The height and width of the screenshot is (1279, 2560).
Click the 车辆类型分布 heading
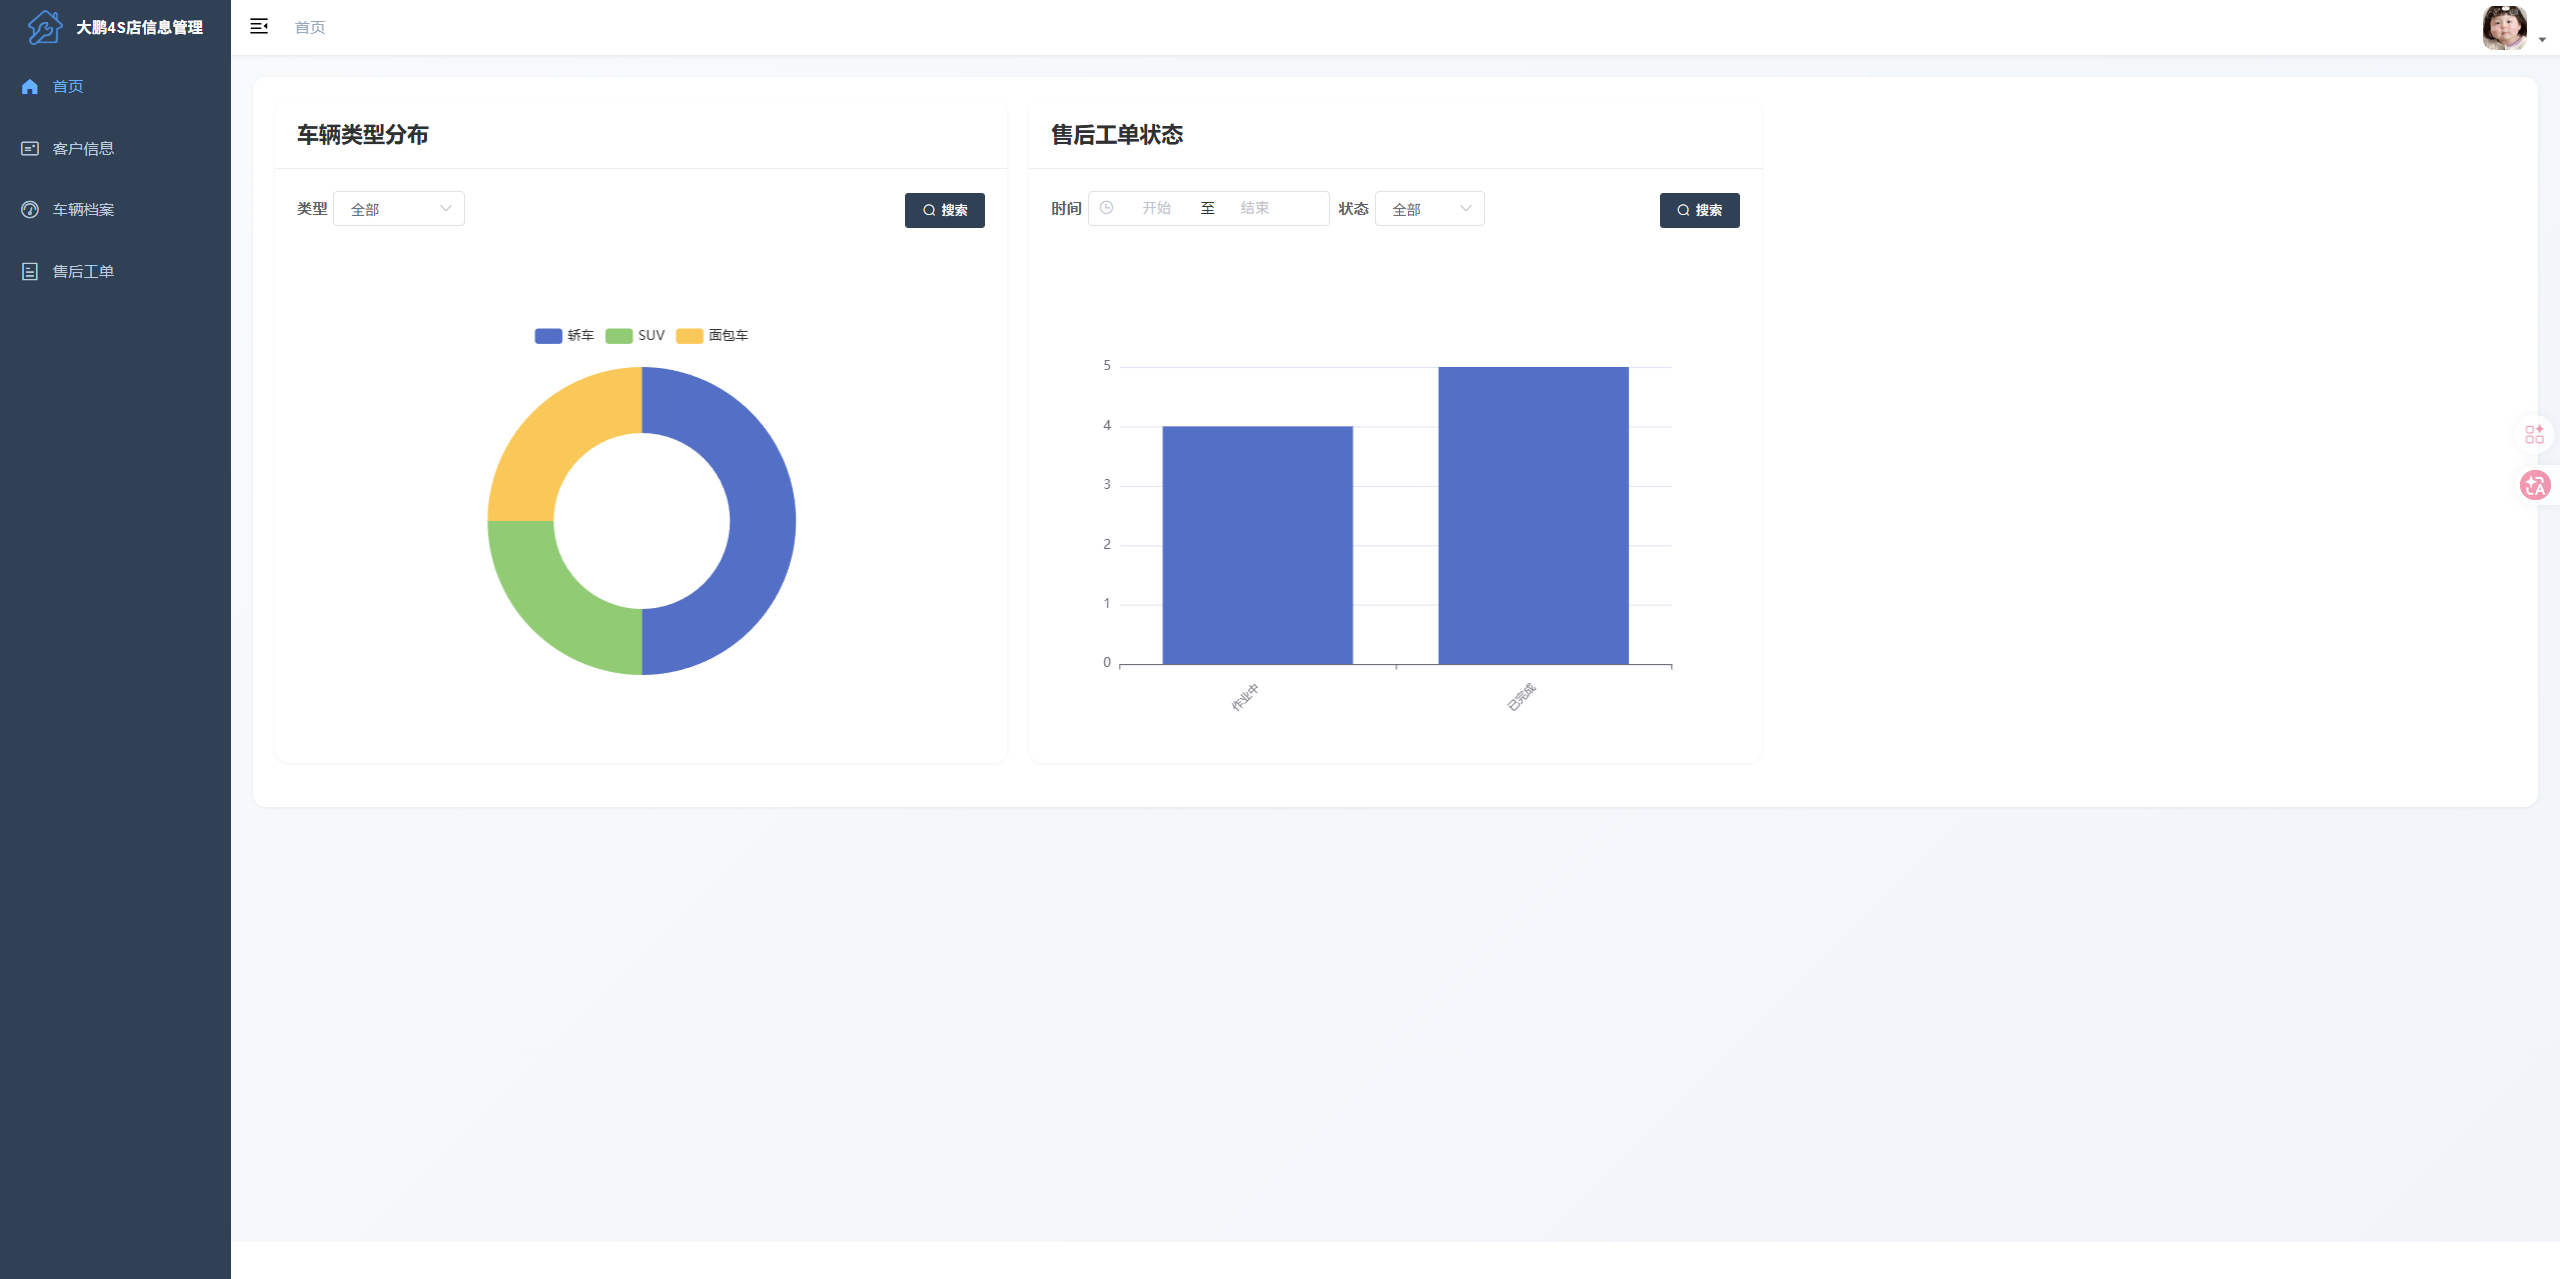pyautogui.click(x=363, y=134)
